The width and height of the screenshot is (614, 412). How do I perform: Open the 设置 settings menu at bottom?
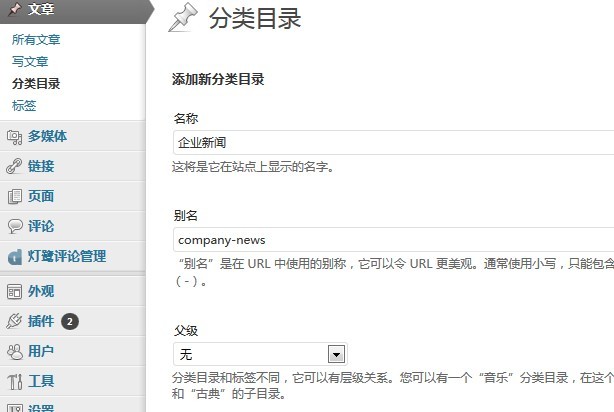[x=40, y=408]
